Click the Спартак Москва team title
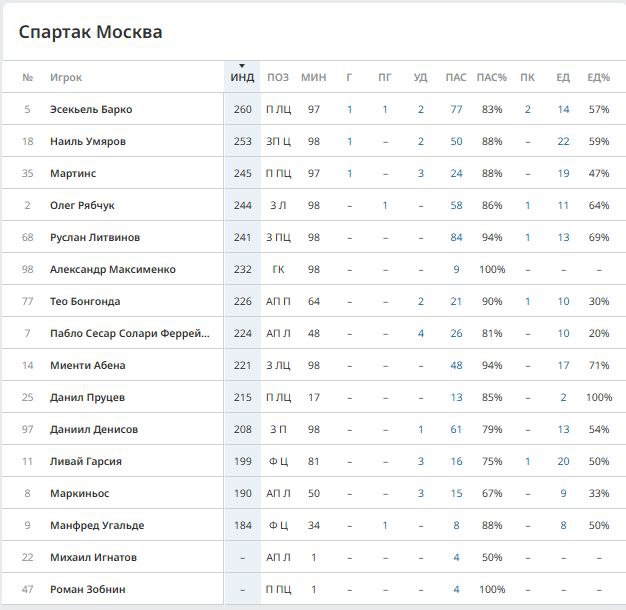This screenshot has height=610, width=626. point(91,32)
